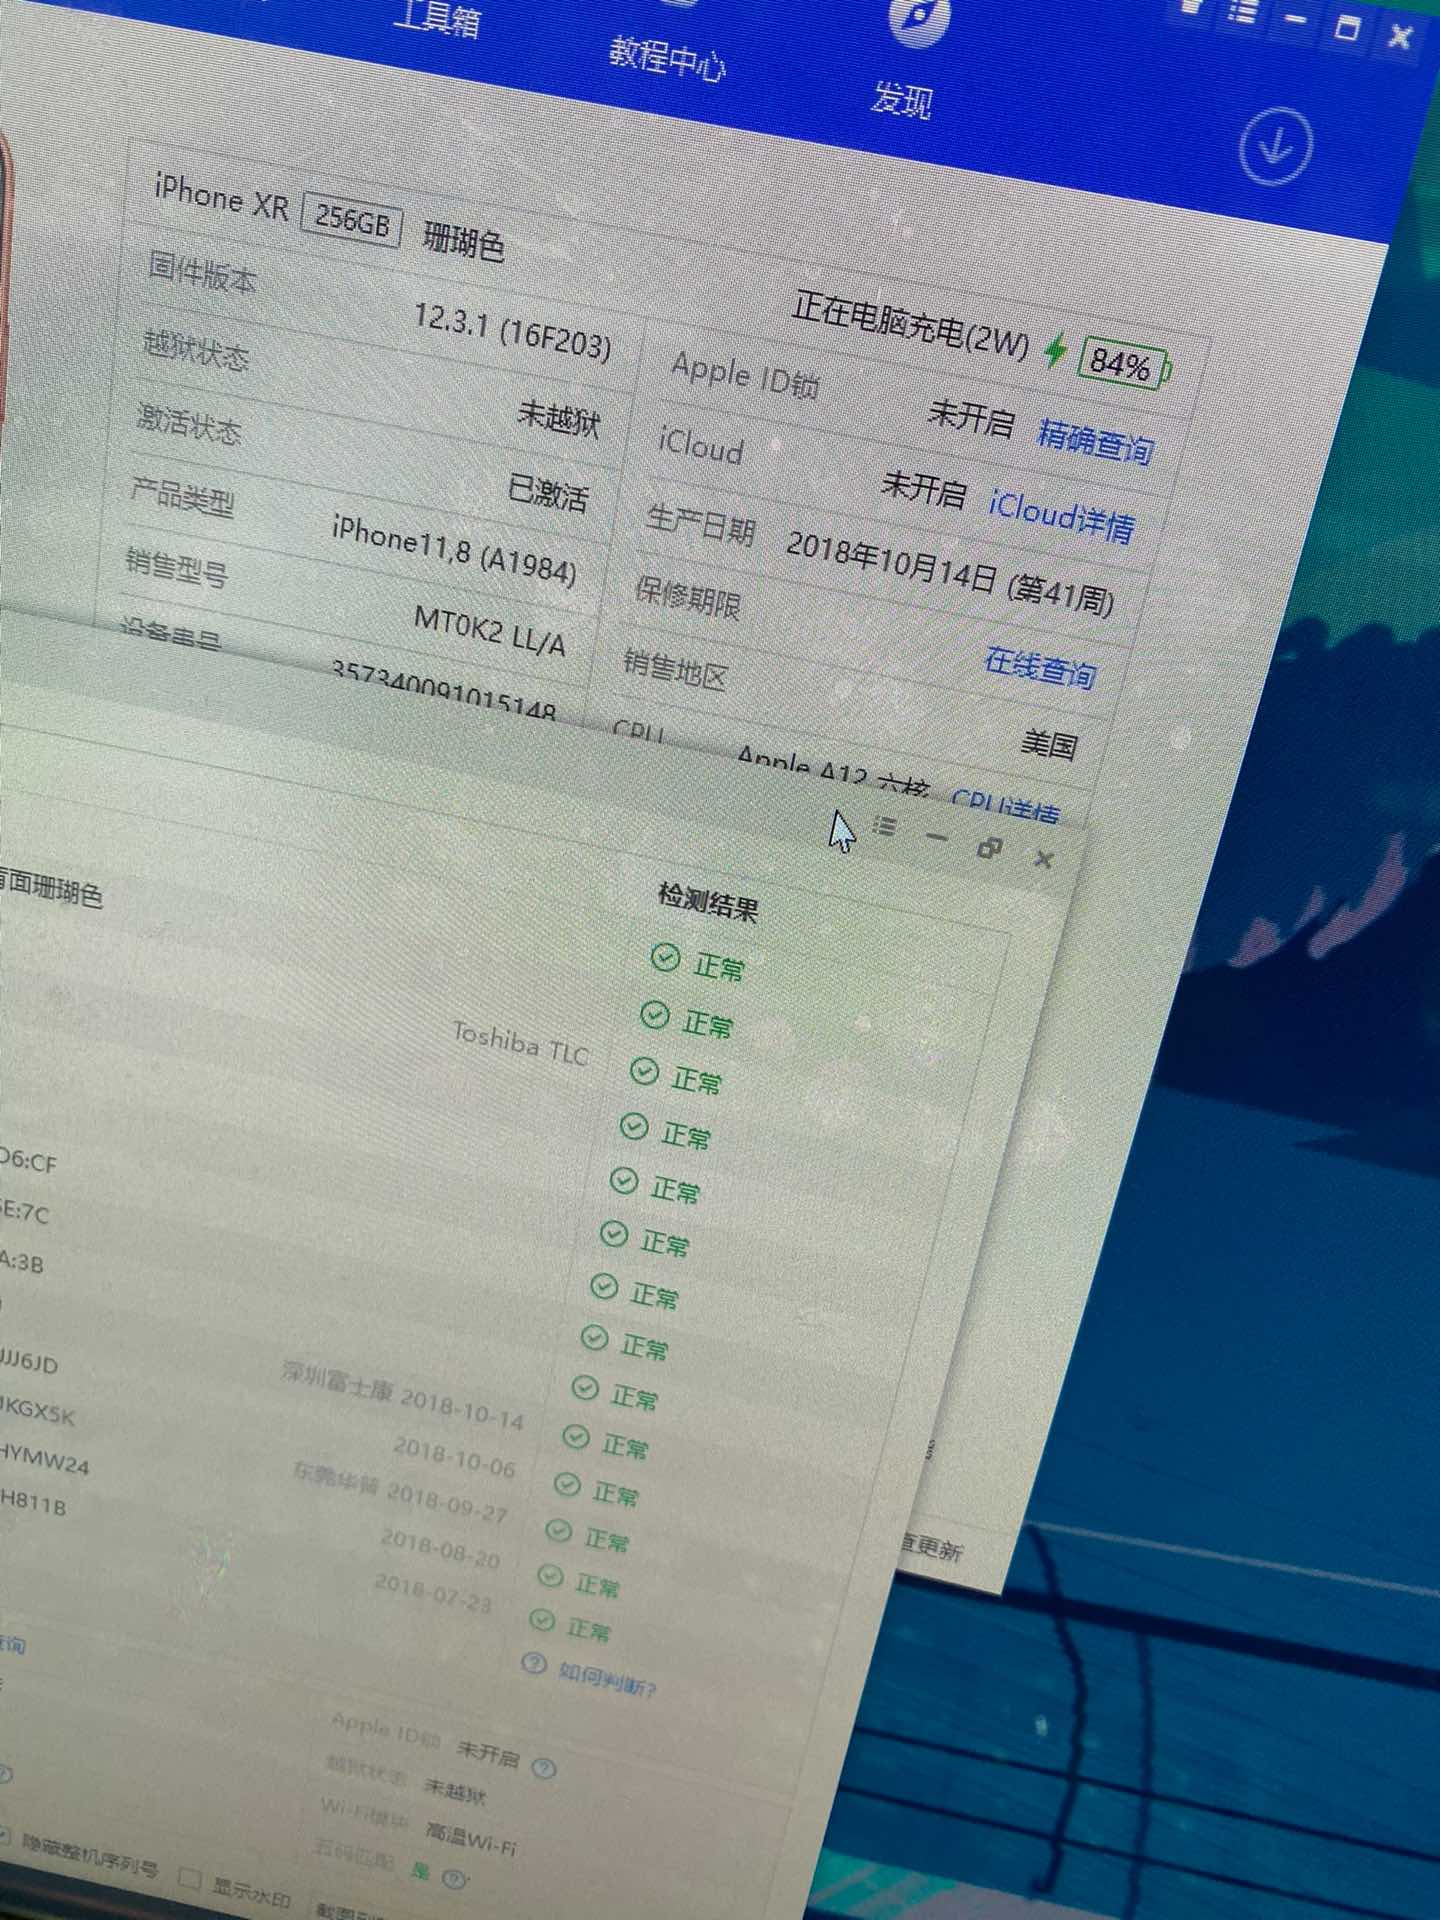Switch to the 发现 tab label
The image size is (1440, 1920).
(x=901, y=100)
